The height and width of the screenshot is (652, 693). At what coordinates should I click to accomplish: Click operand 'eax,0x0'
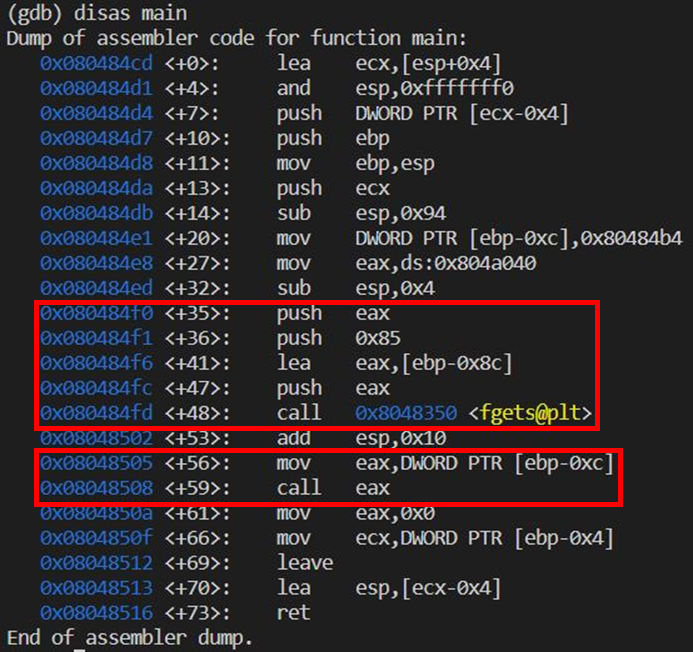[395, 514]
